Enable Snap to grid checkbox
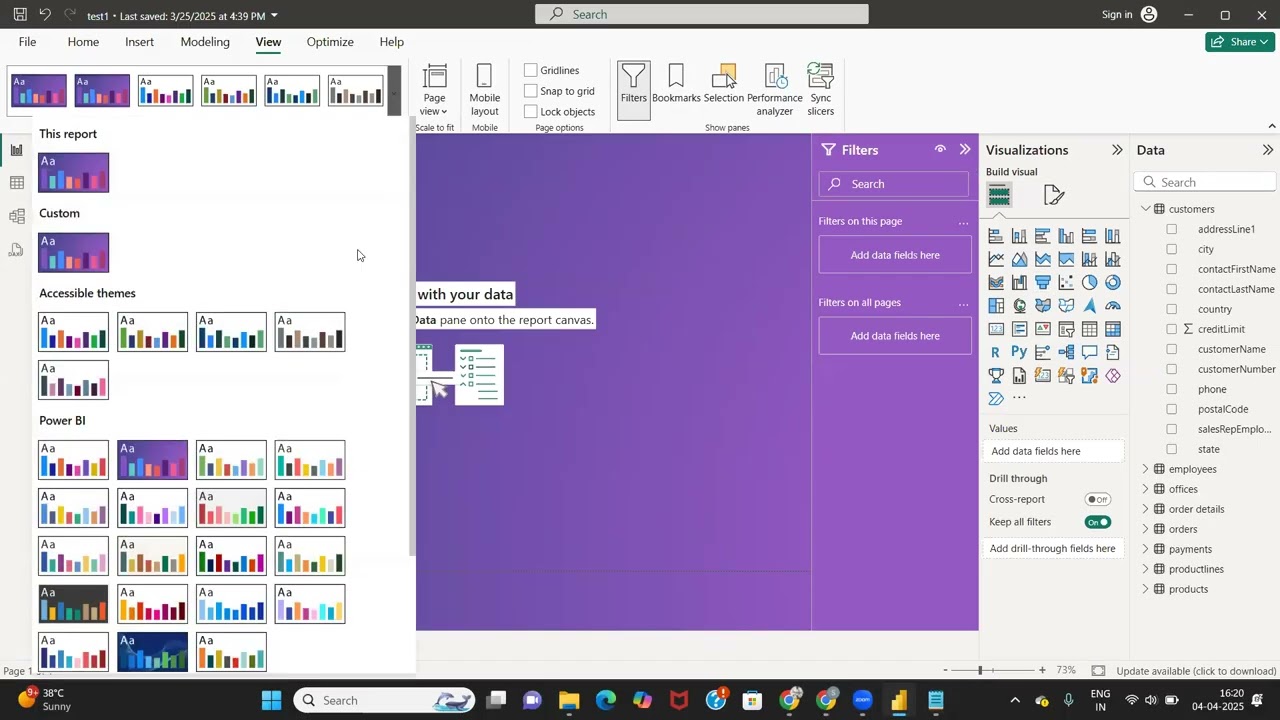 tap(531, 91)
